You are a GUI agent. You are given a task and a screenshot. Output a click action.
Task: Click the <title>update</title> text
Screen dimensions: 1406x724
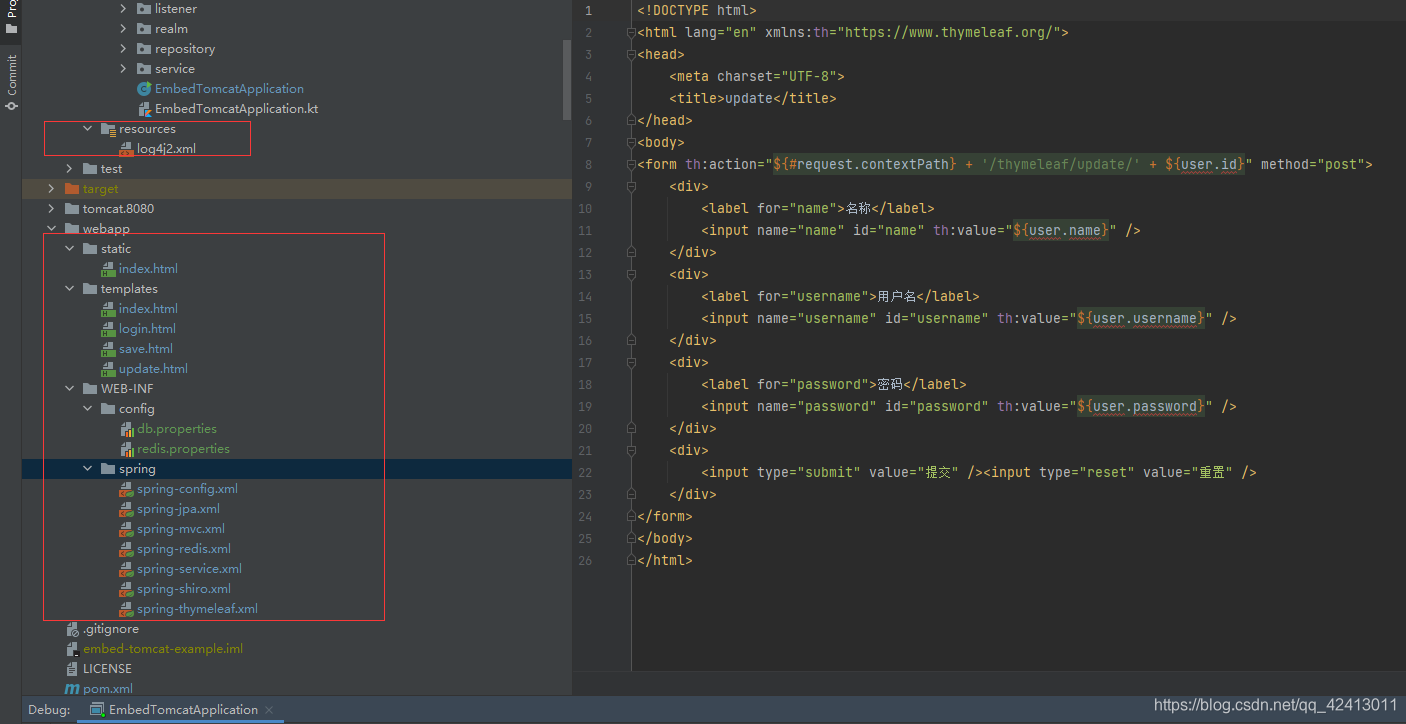[x=753, y=98]
